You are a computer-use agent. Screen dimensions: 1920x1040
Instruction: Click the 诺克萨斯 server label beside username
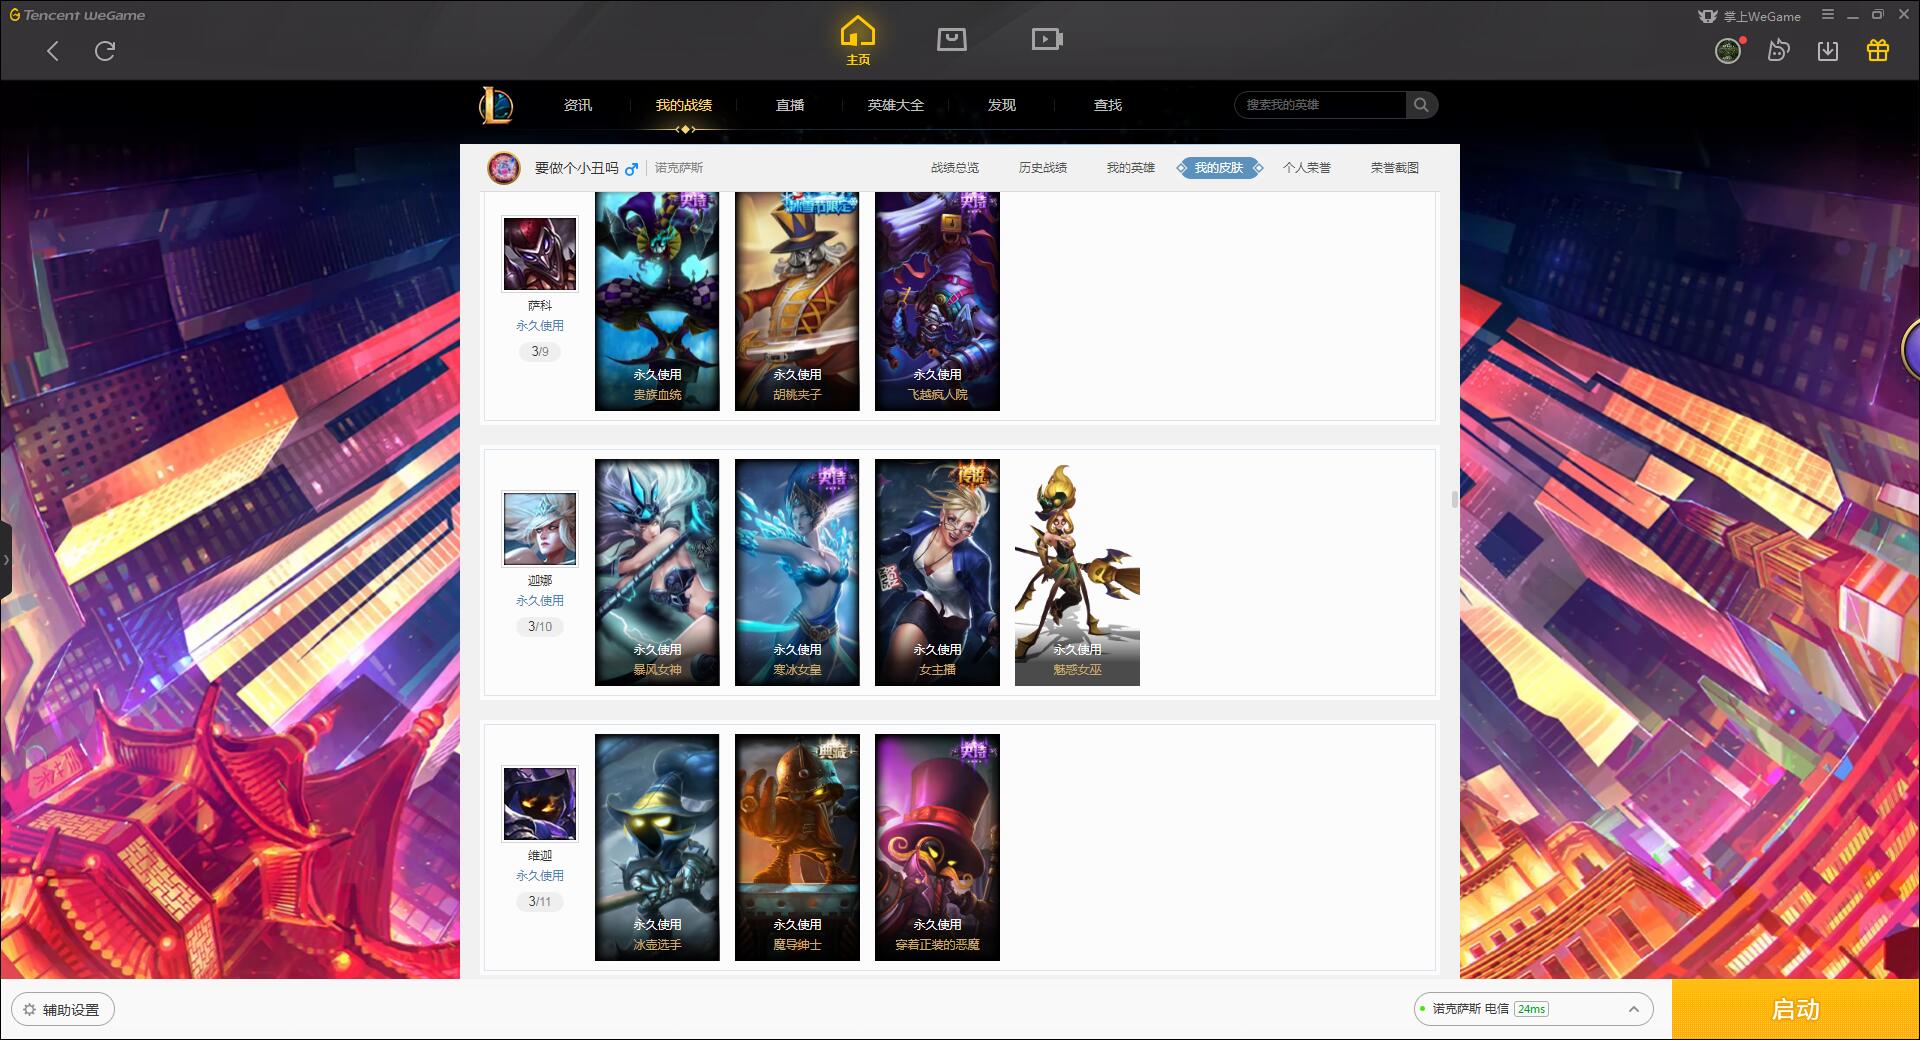pos(679,168)
